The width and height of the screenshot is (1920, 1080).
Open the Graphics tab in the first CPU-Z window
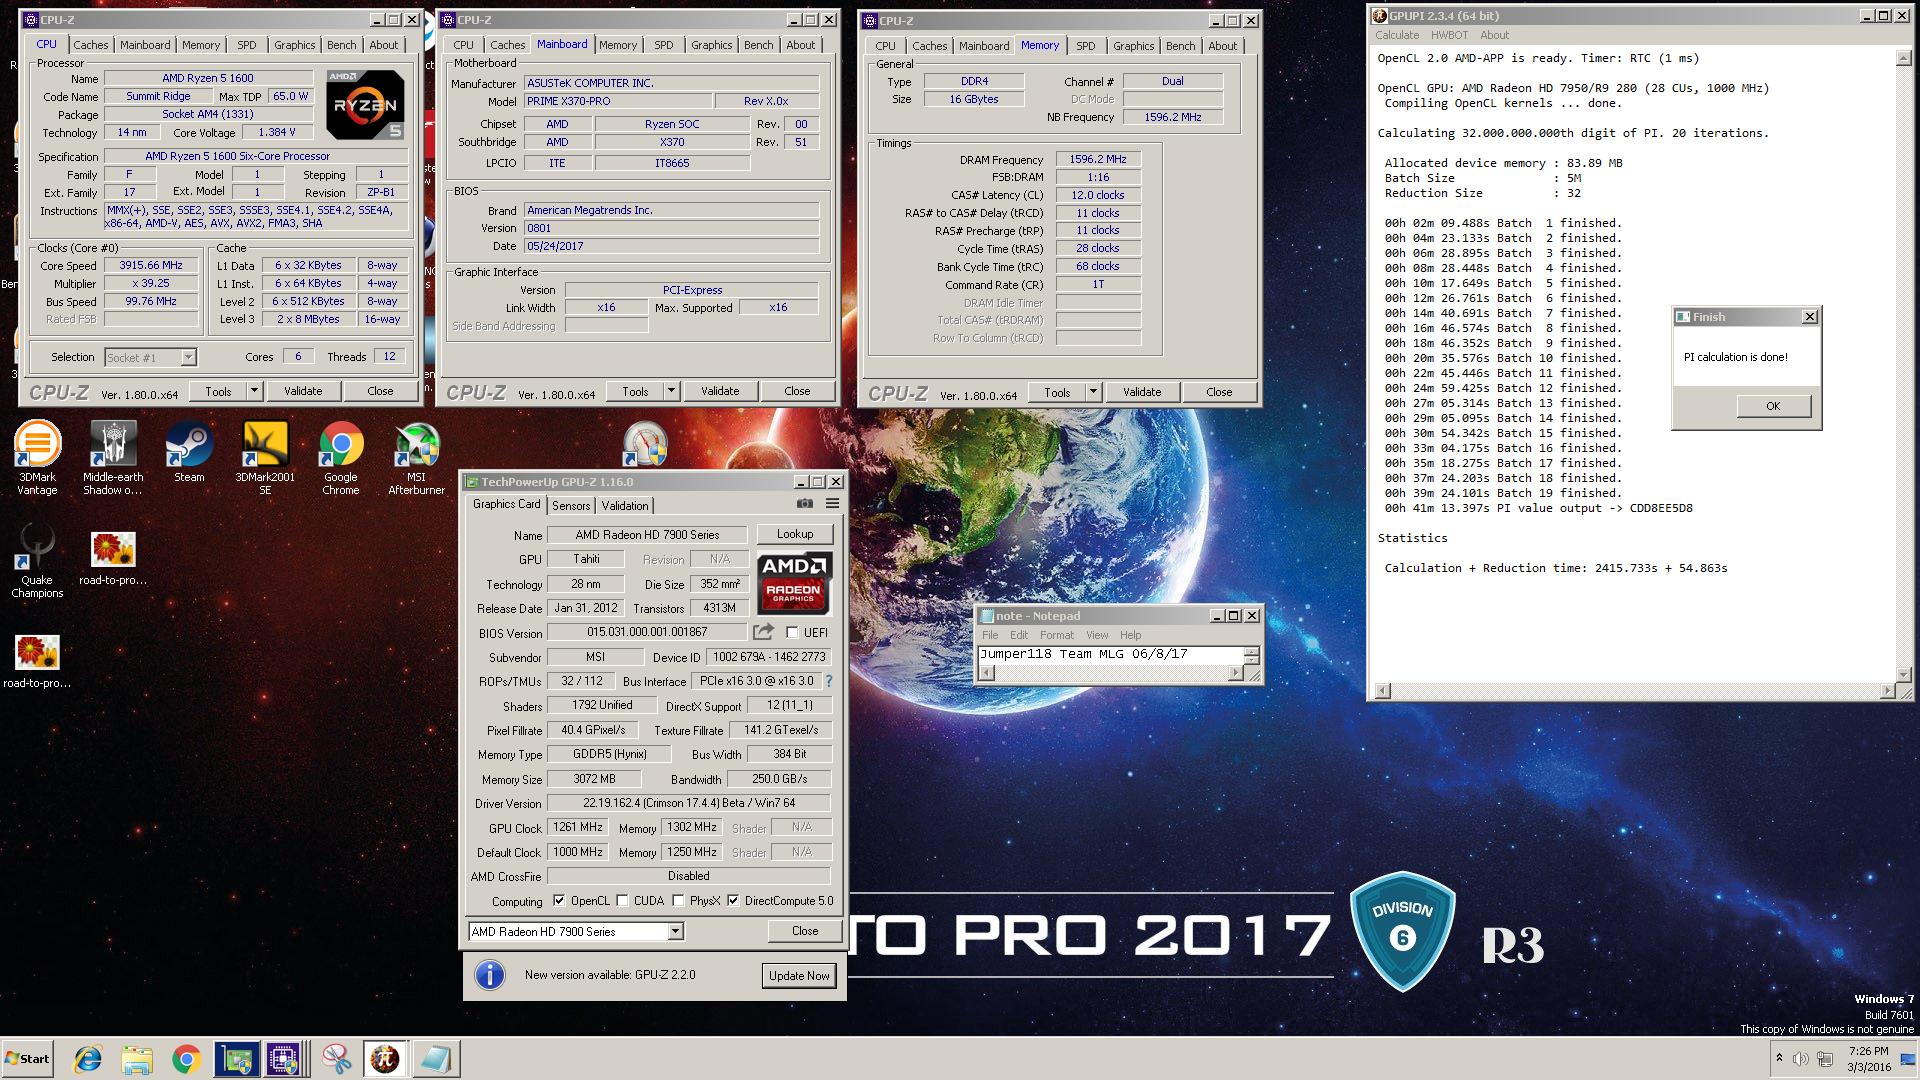coord(295,45)
